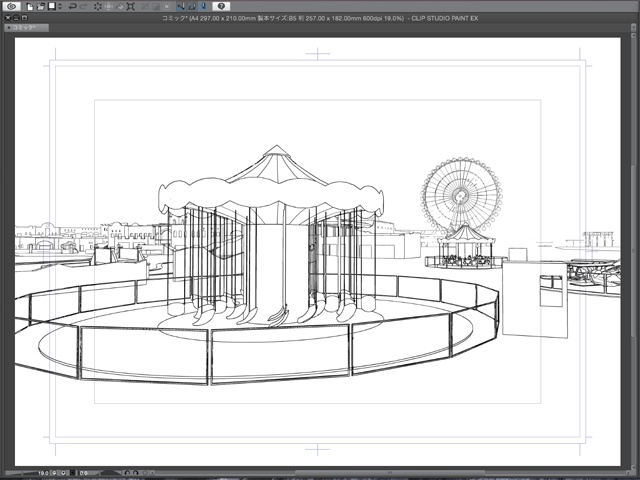Adjust the canvas rotation slider
Screen dimensions: 640x480
coord(110,473)
